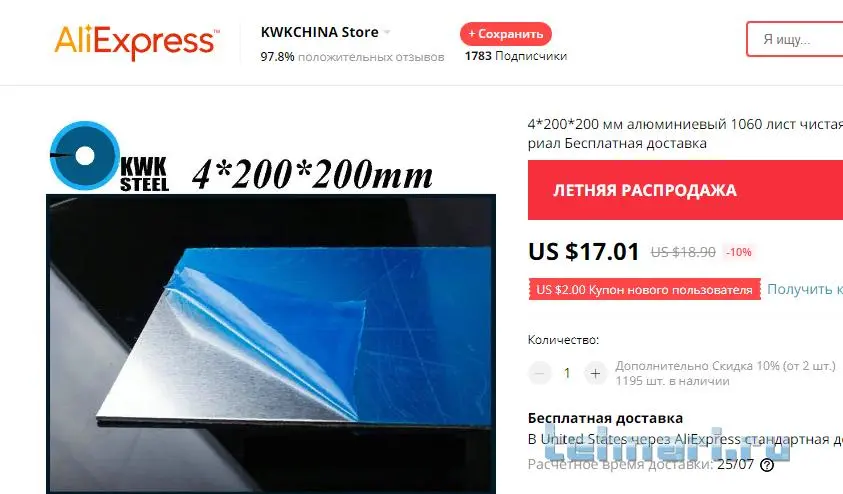Save store with Сохранить button
Screen dimensions: 843x494
(505, 34)
